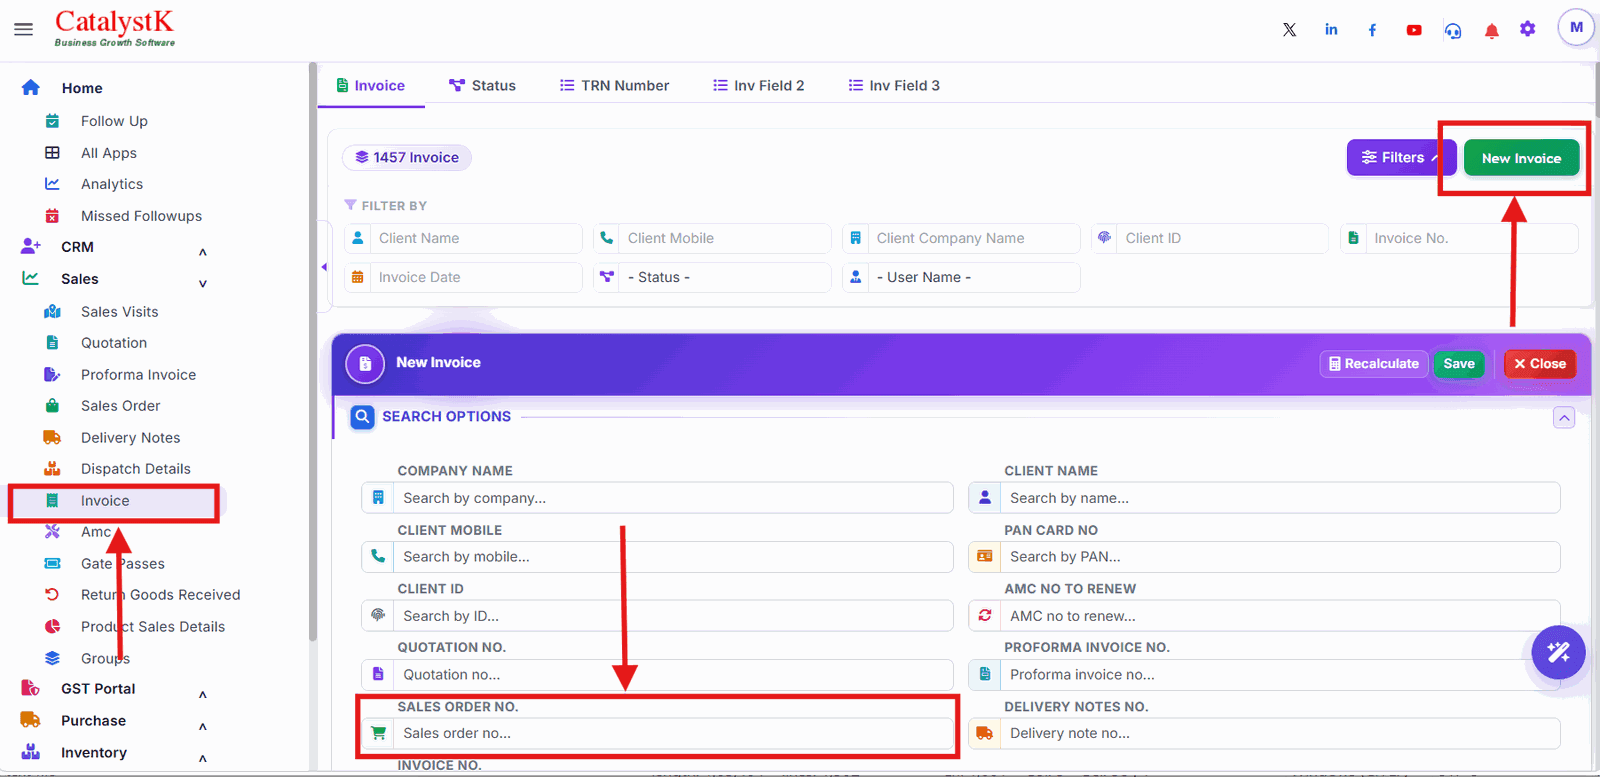1600x777 pixels.
Task: Collapse the SEARCH OPTIONS panel
Action: pos(1564,417)
